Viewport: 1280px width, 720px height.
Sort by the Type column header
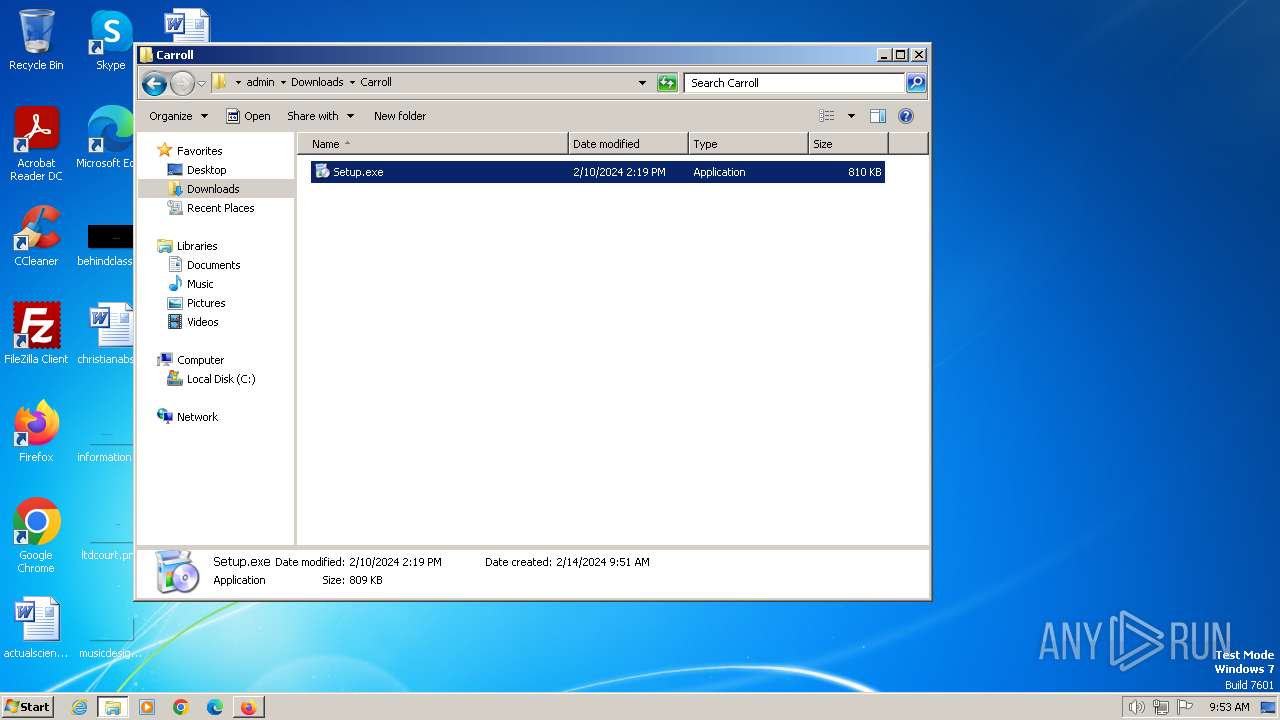pyautogui.click(x=748, y=144)
